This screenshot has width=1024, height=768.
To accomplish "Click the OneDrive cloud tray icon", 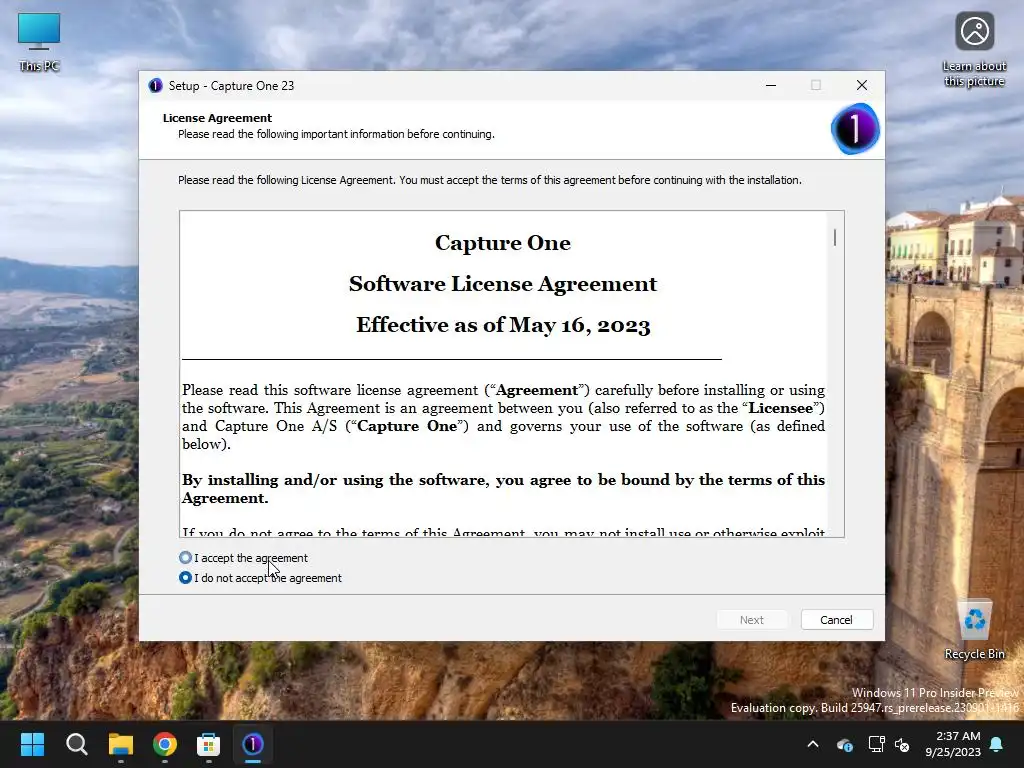I will click(x=844, y=744).
